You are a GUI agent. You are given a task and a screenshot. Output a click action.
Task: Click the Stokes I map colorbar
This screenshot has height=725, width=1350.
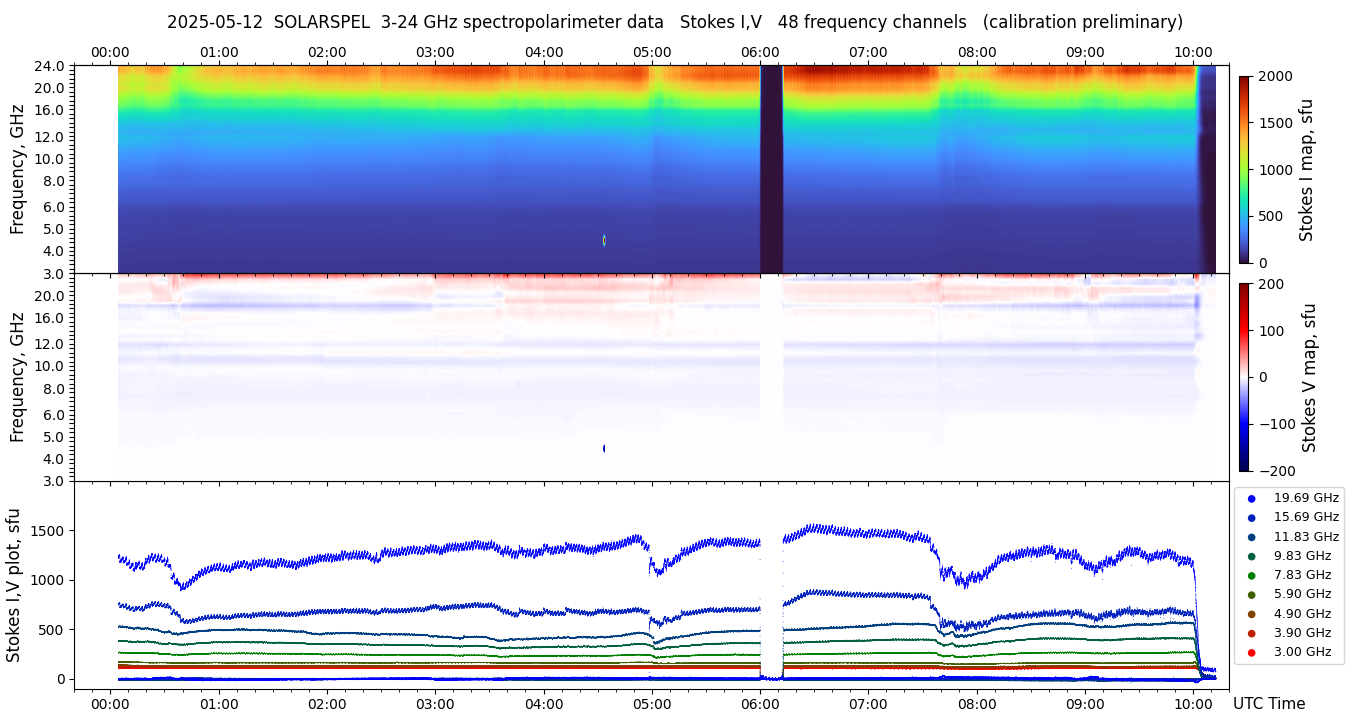coord(1244,169)
